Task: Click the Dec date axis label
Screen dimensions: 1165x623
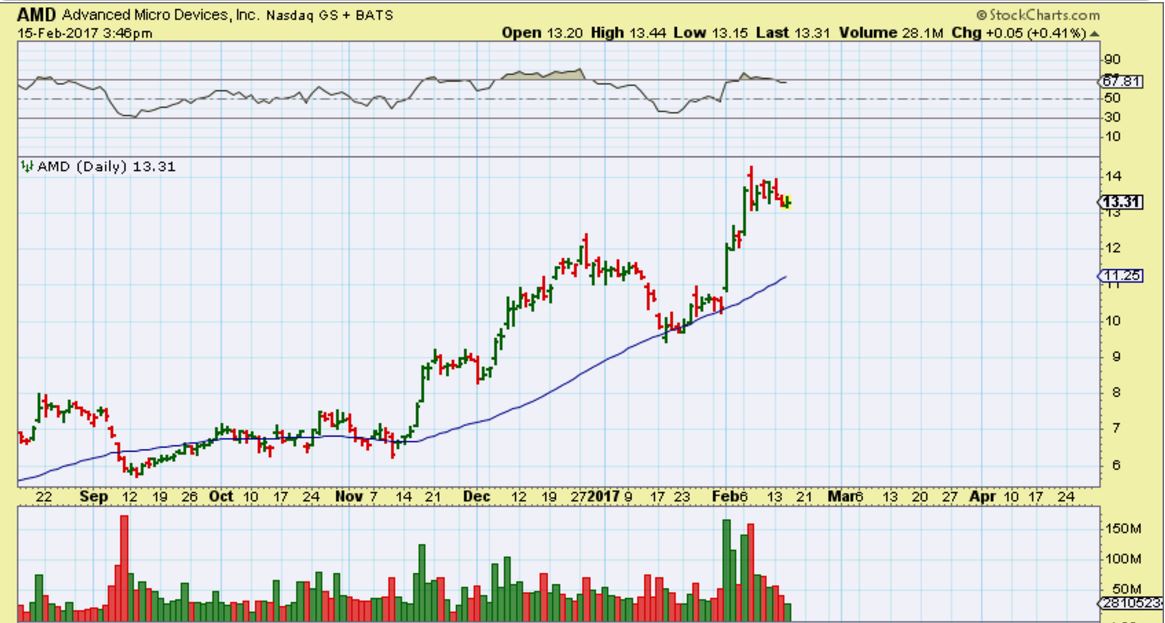Action: (476, 496)
